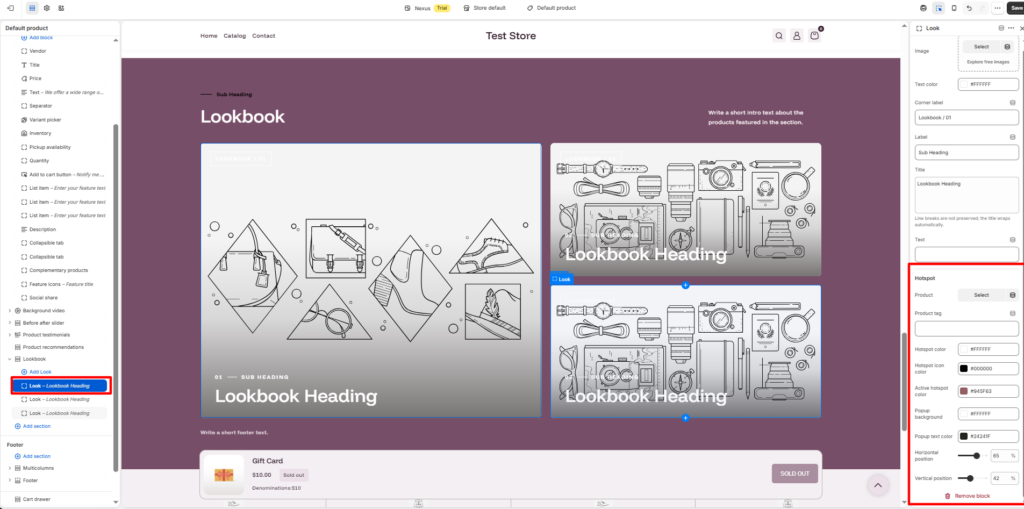
Task: Expand the Footer section arrow
Action: [x=9, y=480]
